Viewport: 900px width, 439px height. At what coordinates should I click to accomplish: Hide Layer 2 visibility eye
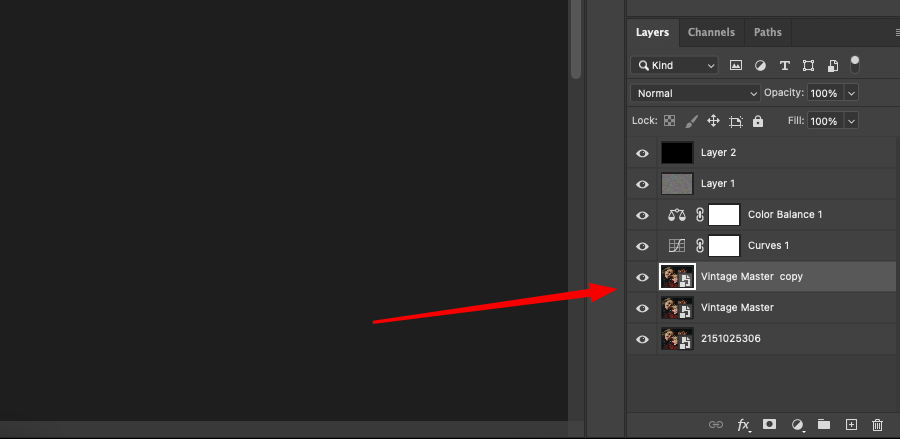642,153
